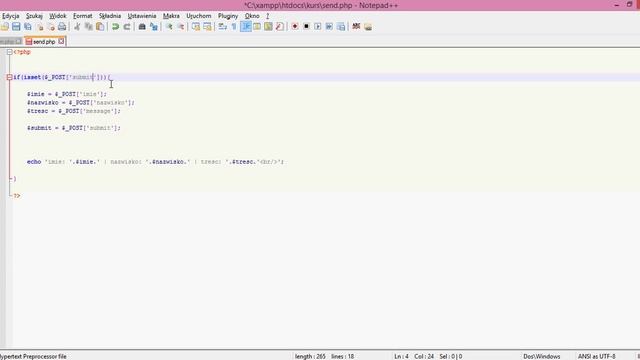Place cursor in the $imie = $_POST line
This screenshot has width=640, height=360.
67,94
